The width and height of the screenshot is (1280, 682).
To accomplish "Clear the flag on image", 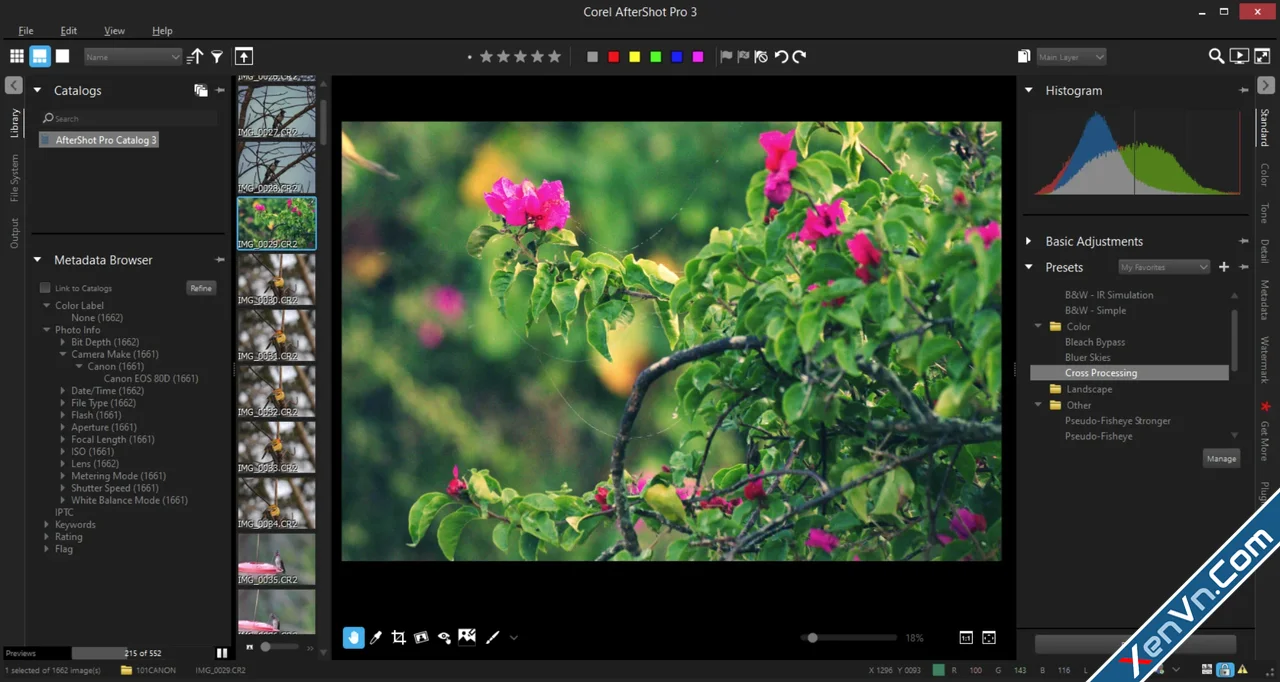I will pyautogui.click(x=761, y=57).
